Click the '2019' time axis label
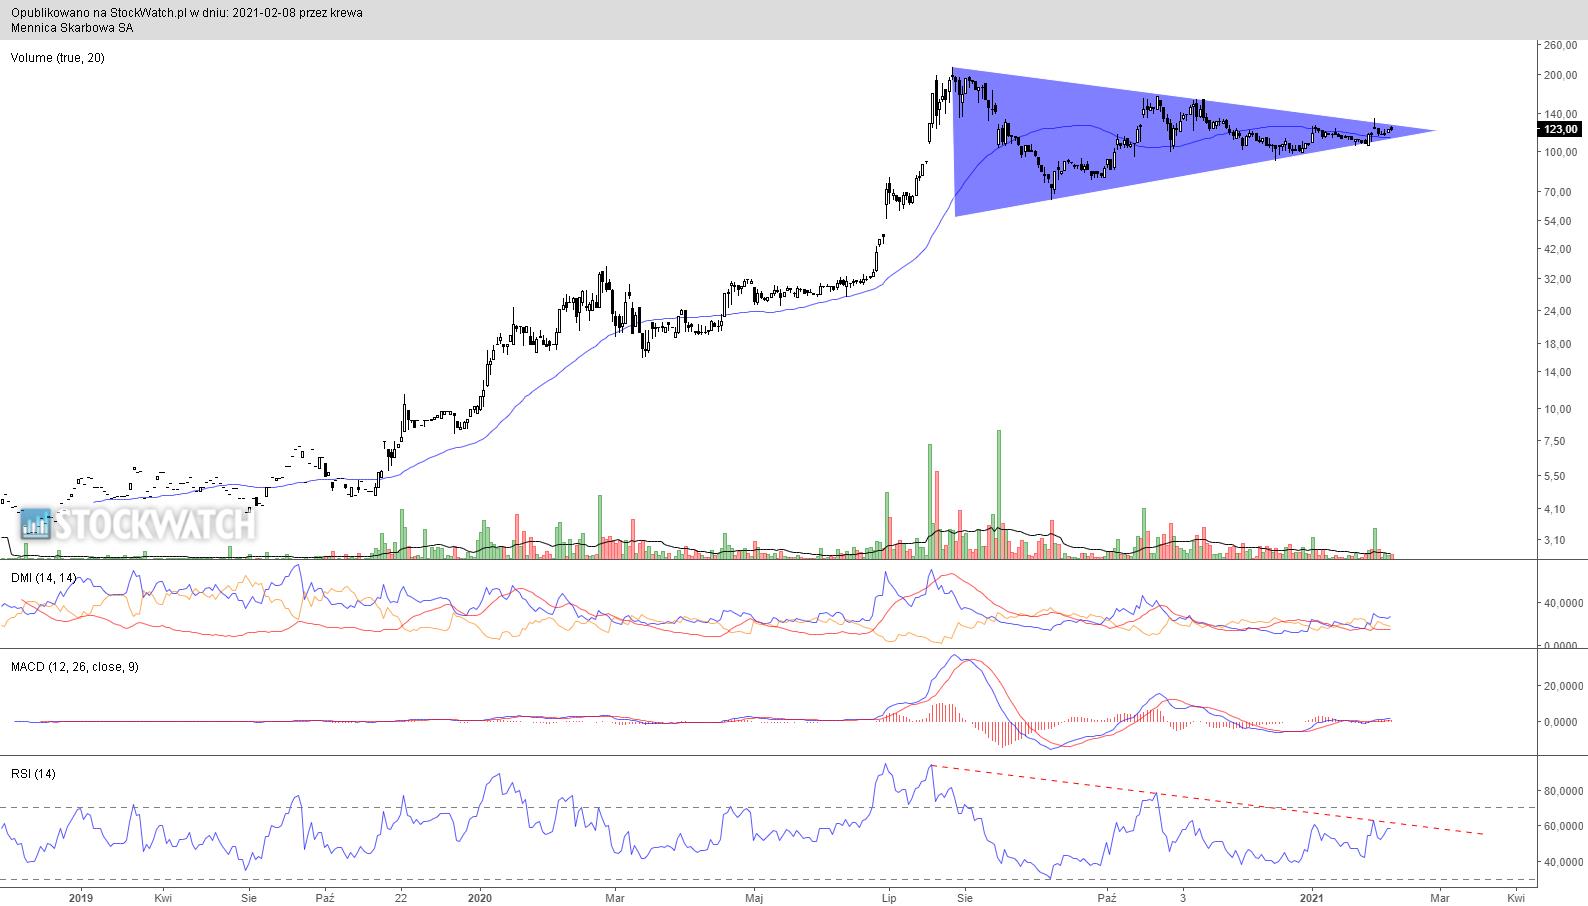1588x906 pixels. point(81,897)
